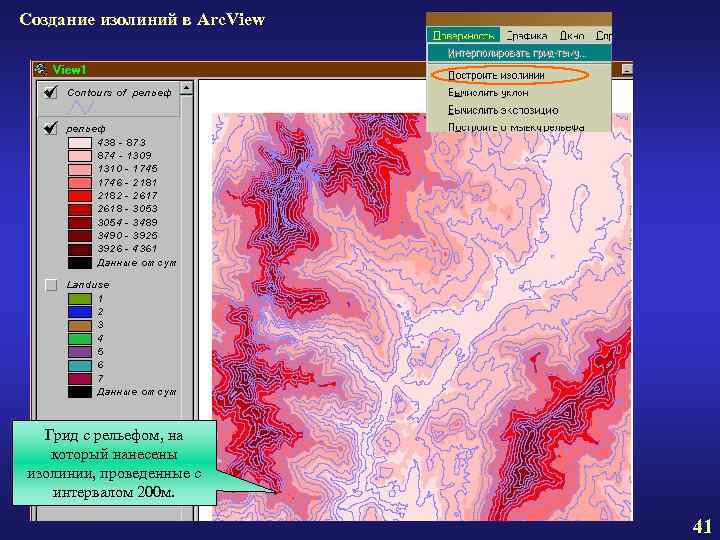The image size is (720, 540).
Task: Click the 3054 - 3489 color swatch
Action: (80, 223)
